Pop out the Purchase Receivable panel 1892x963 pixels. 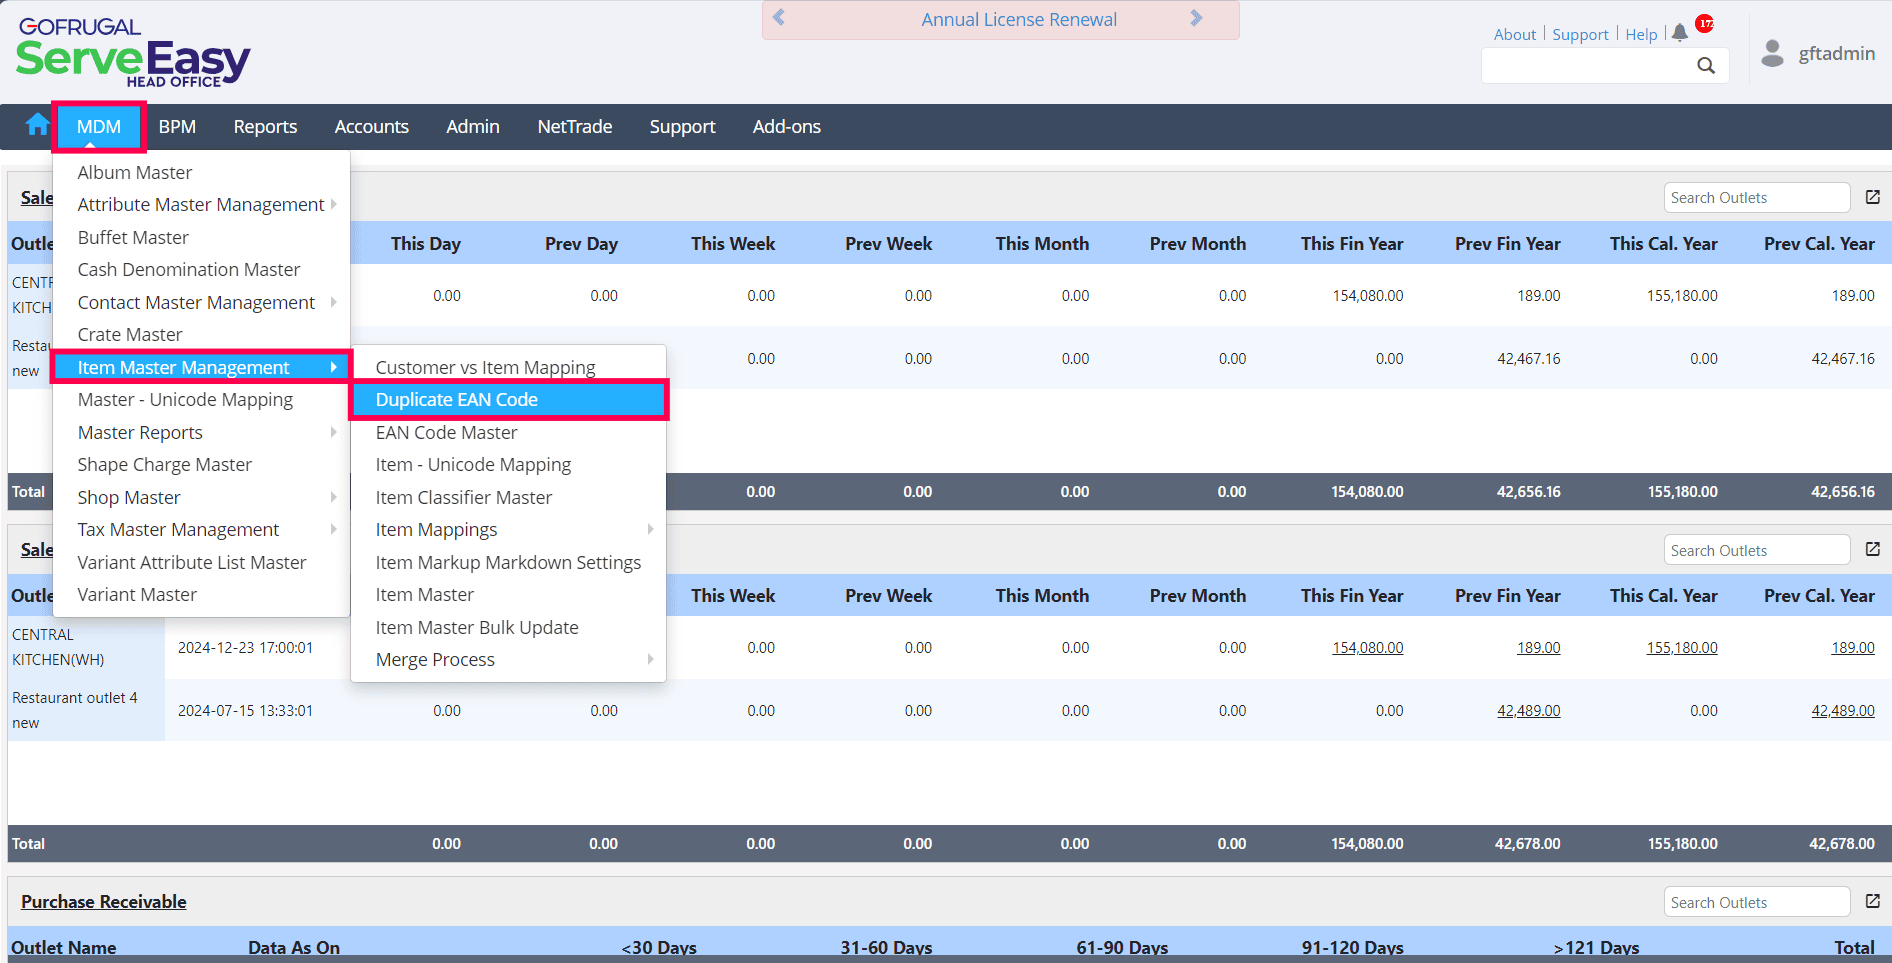pyautogui.click(x=1873, y=901)
